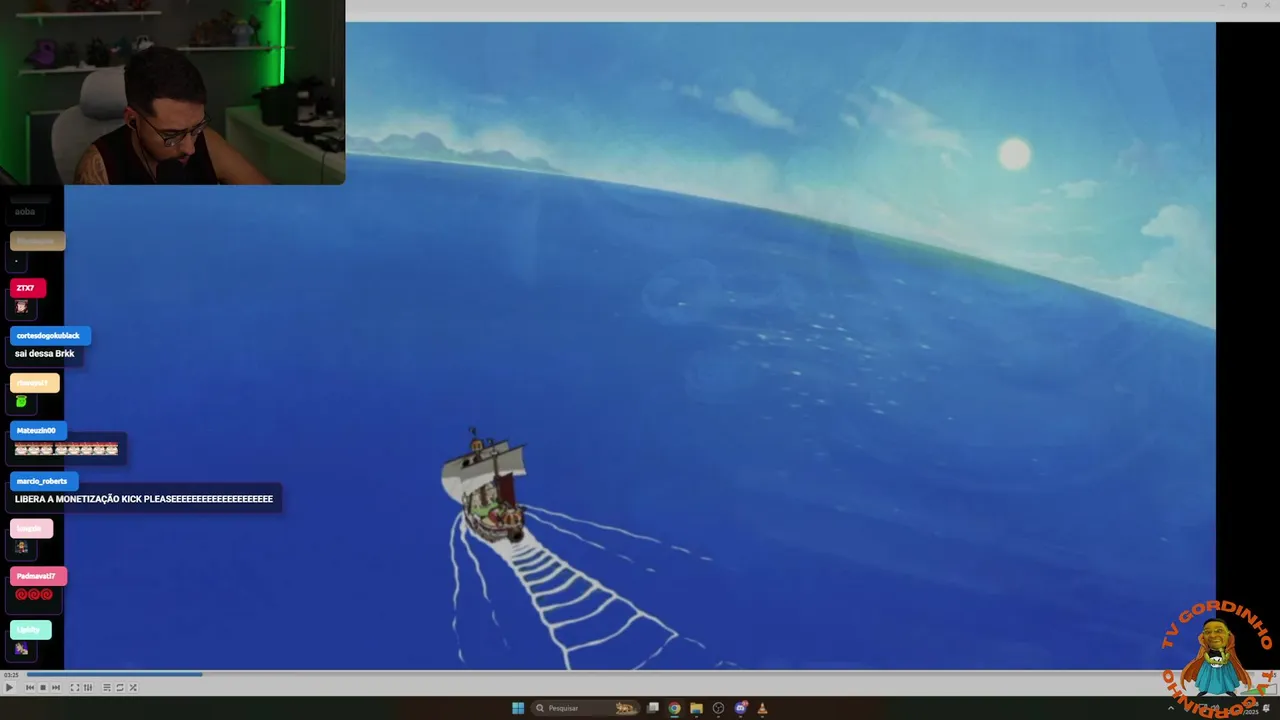The width and height of the screenshot is (1280, 720).
Task: Toggle shuffle random playback in VLC
Action: [x=133, y=687]
